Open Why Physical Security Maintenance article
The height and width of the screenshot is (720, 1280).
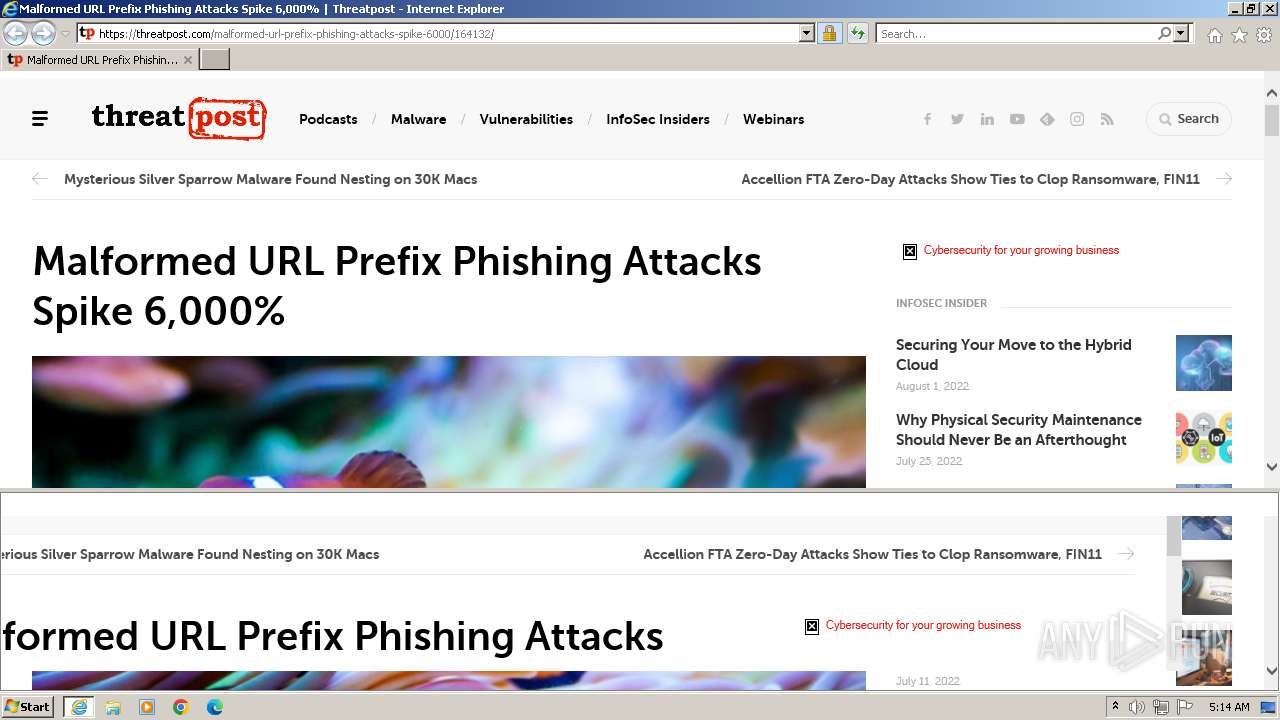click(1018, 430)
